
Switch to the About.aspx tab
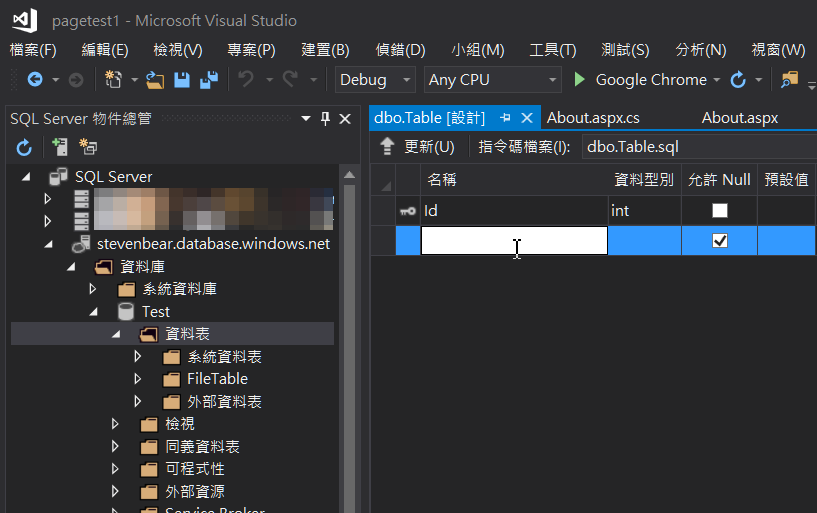tap(739, 118)
